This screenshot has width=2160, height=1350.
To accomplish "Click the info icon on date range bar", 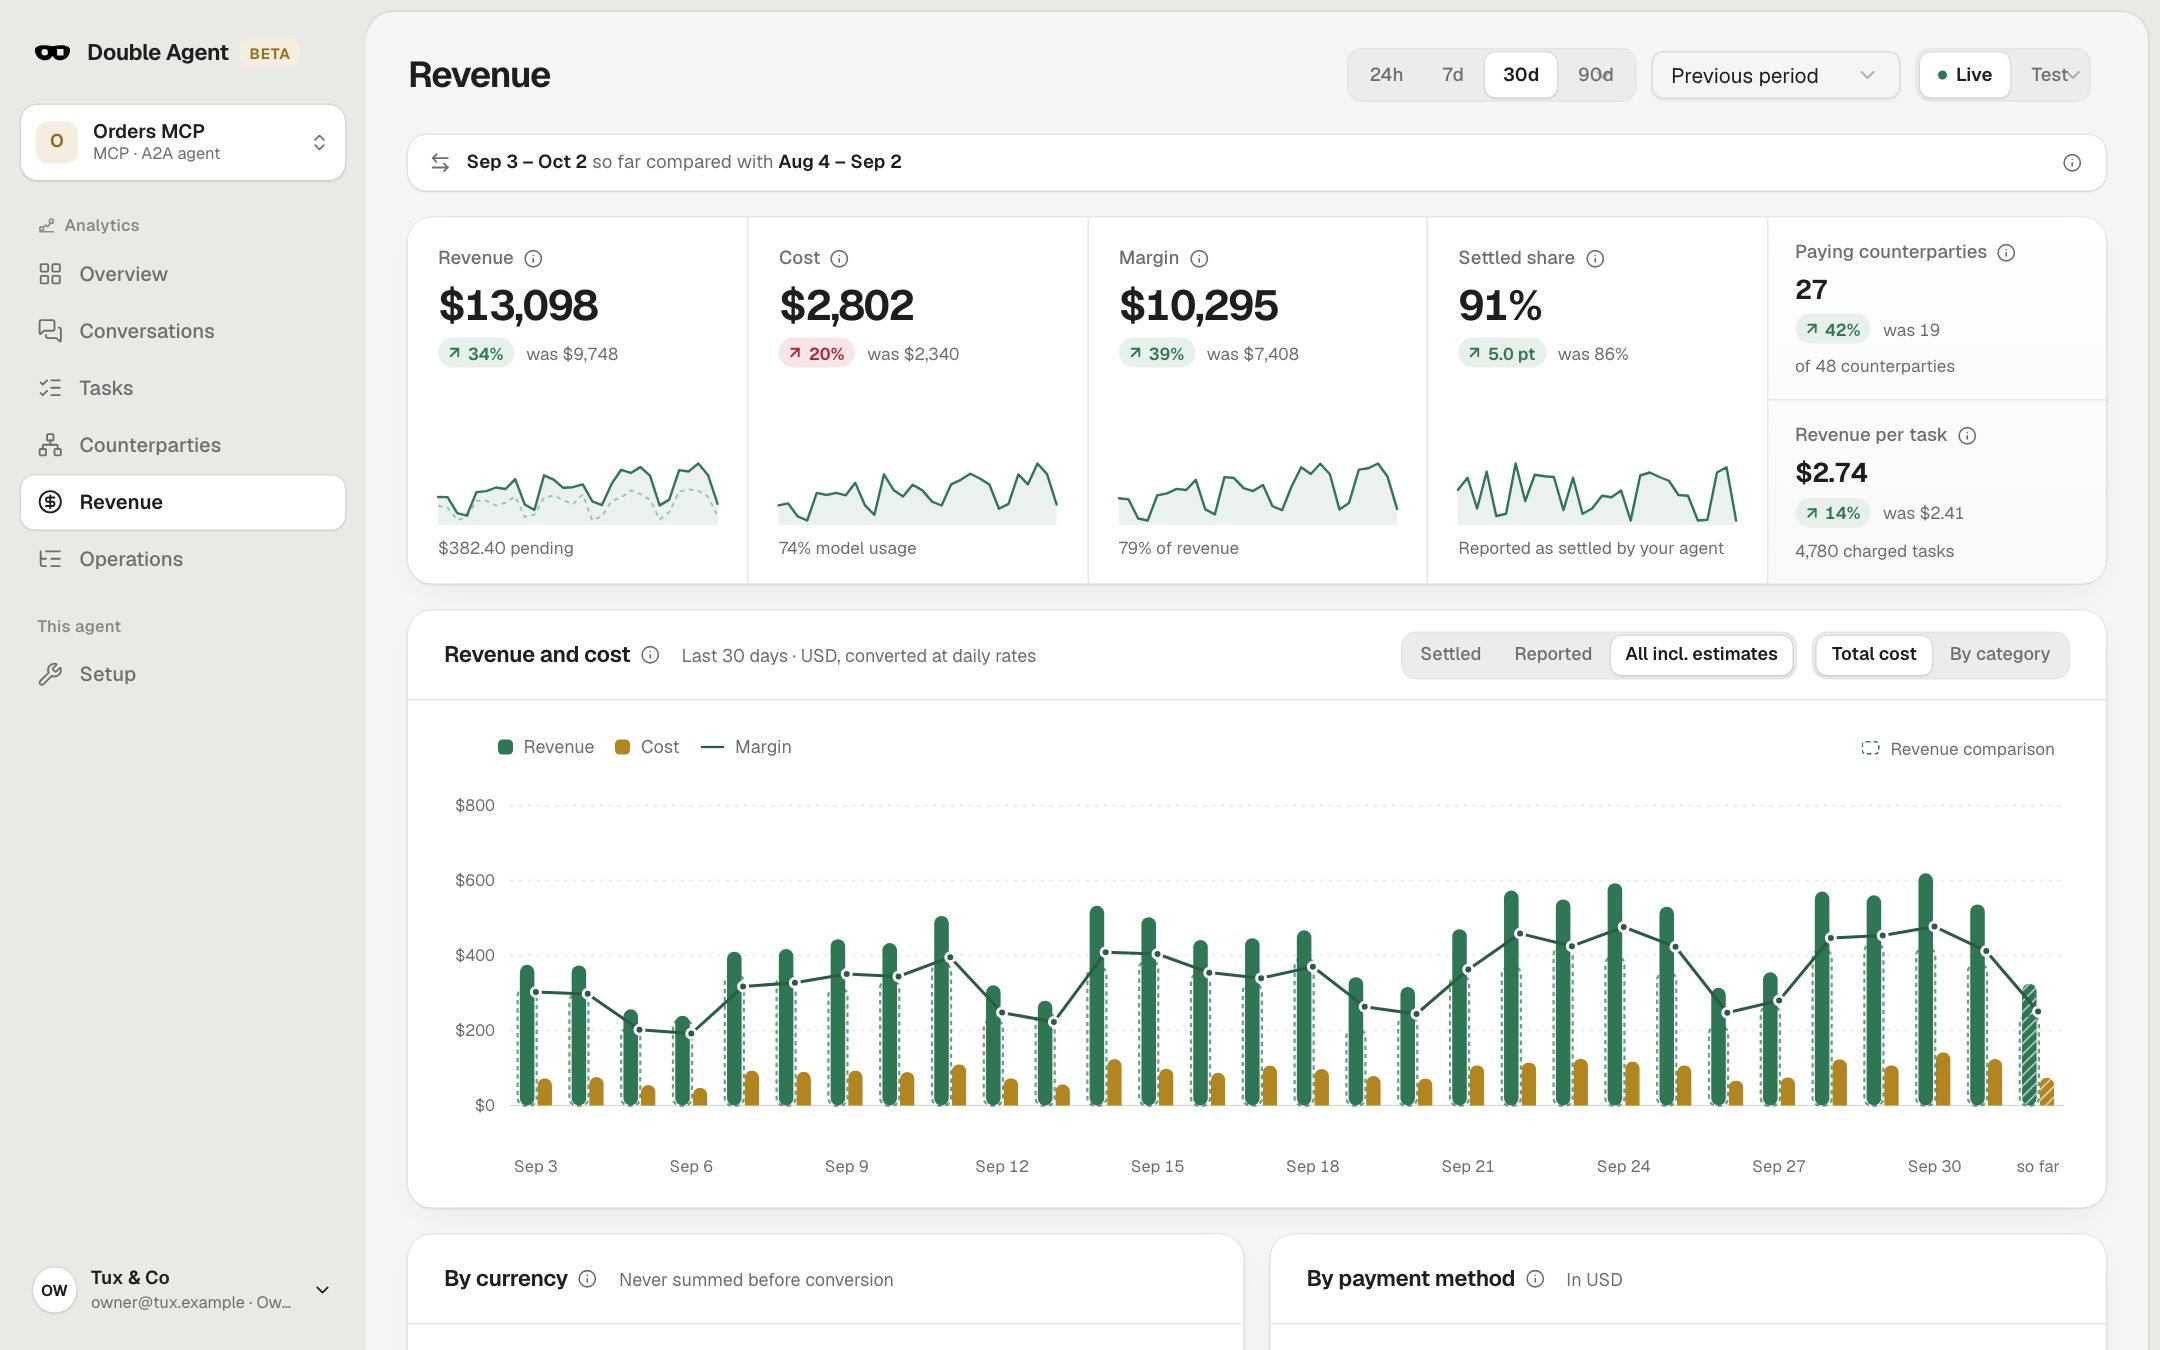I will click(2072, 162).
